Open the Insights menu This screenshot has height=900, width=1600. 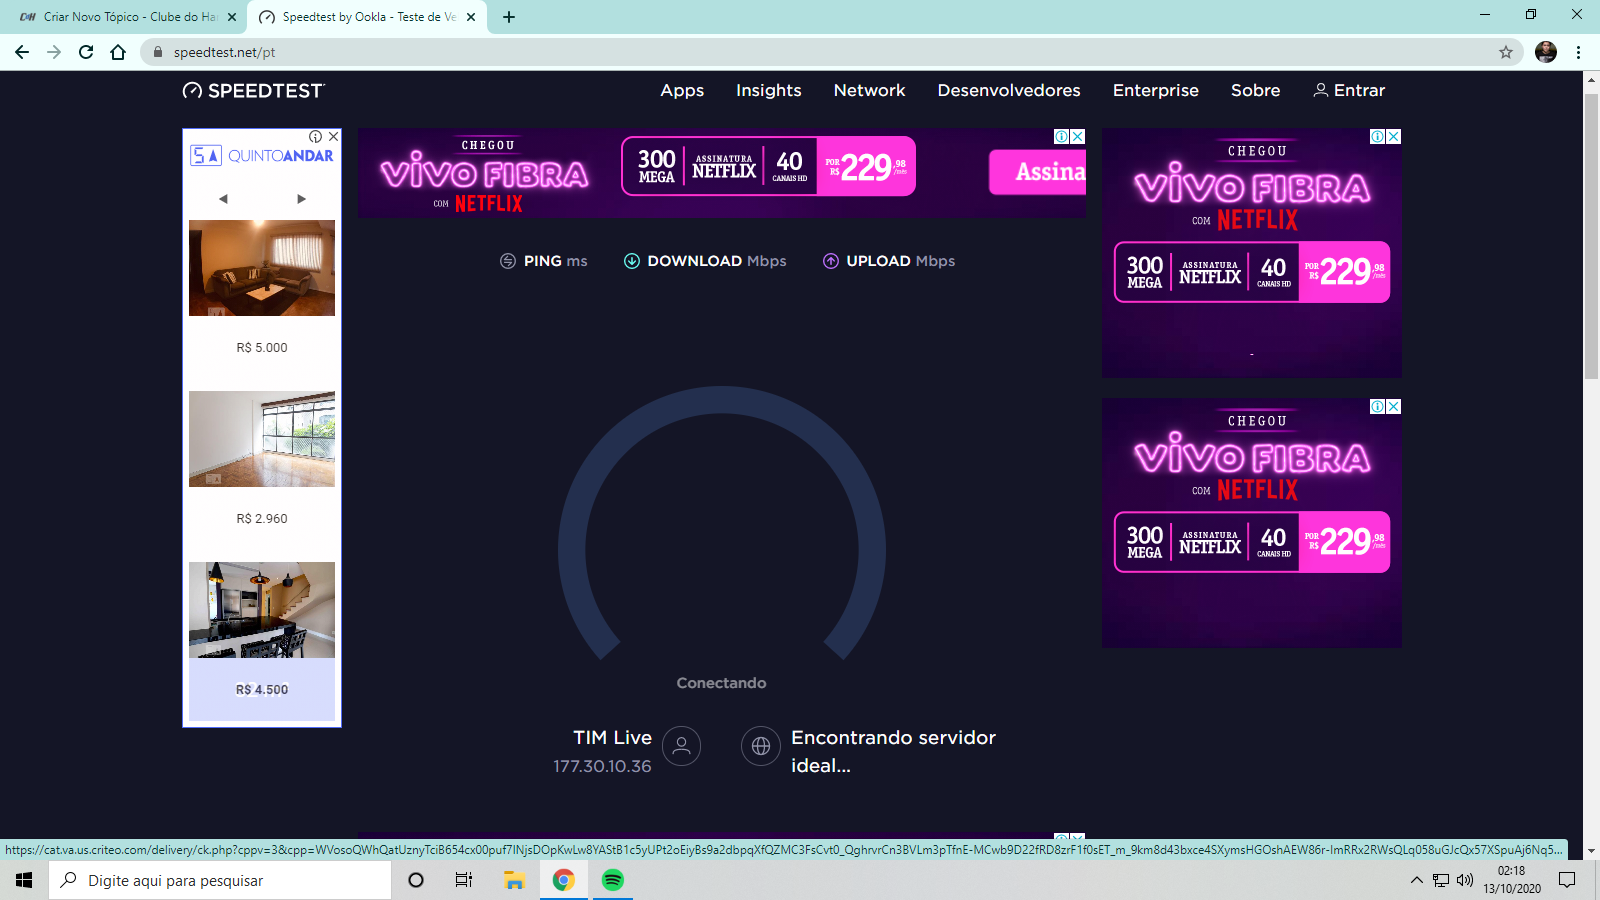click(x=769, y=91)
